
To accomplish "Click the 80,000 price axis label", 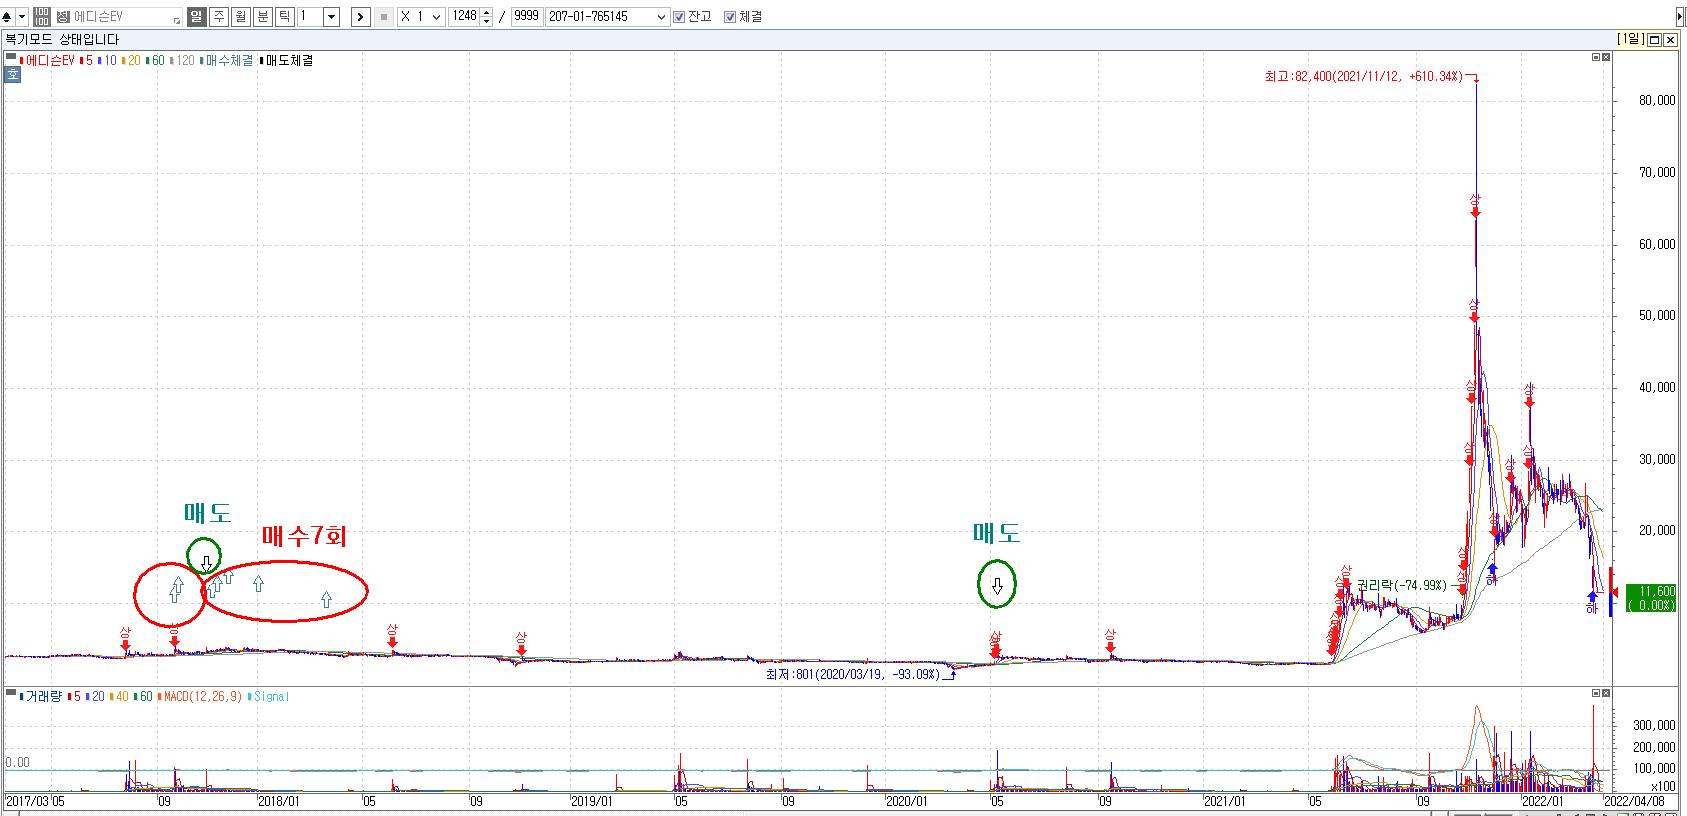I will coord(1656,101).
